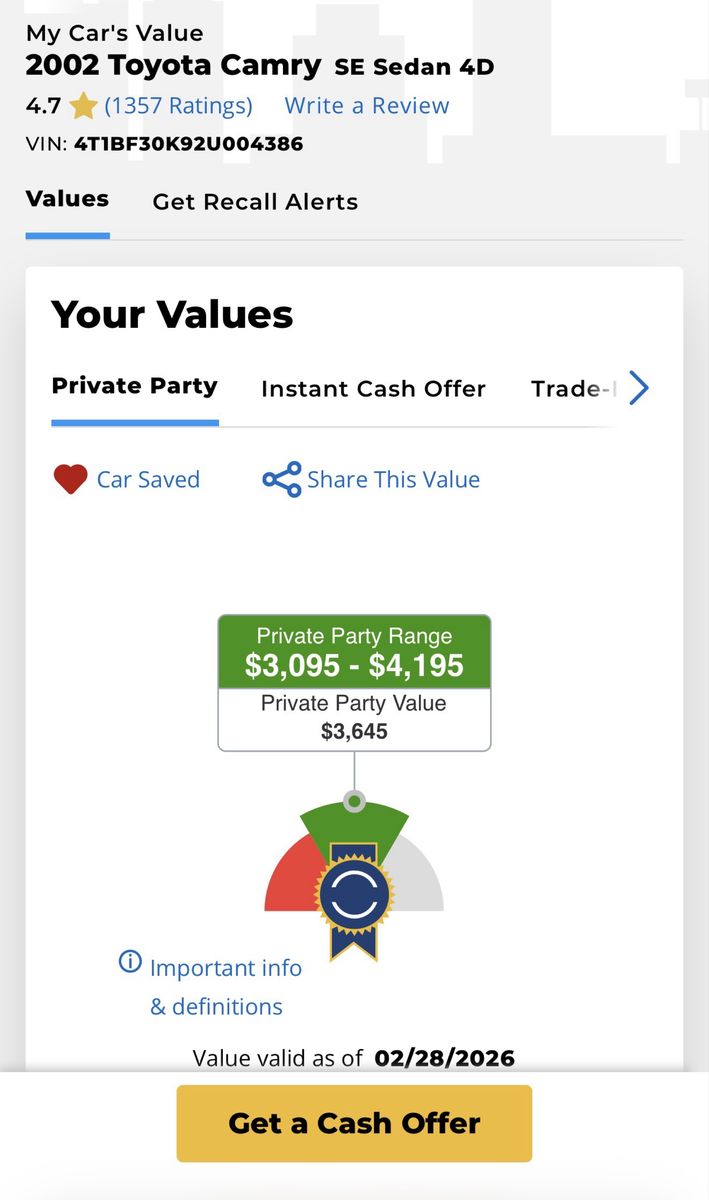Toggle the red Car Saved heart
Image resolution: width=709 pixels, height=1200 pixels.
(x=70, y=480)
